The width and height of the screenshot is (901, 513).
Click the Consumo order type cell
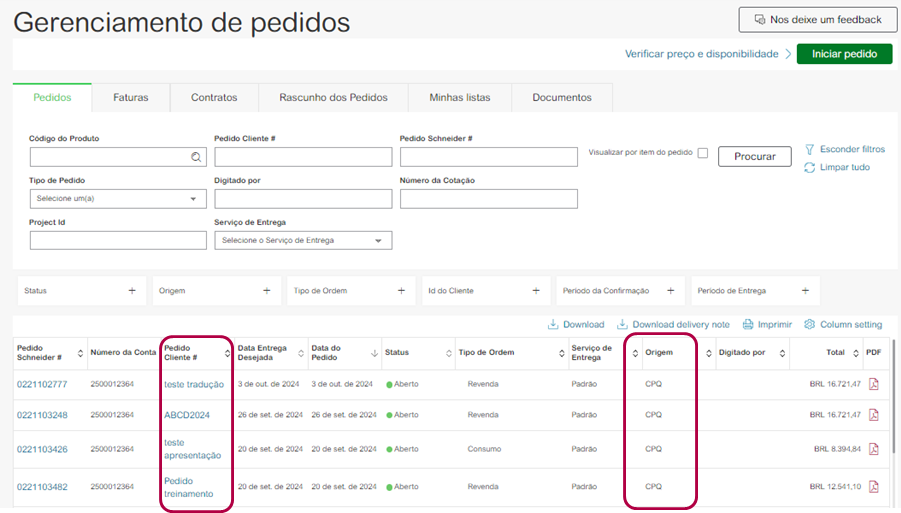click(484, 449)
